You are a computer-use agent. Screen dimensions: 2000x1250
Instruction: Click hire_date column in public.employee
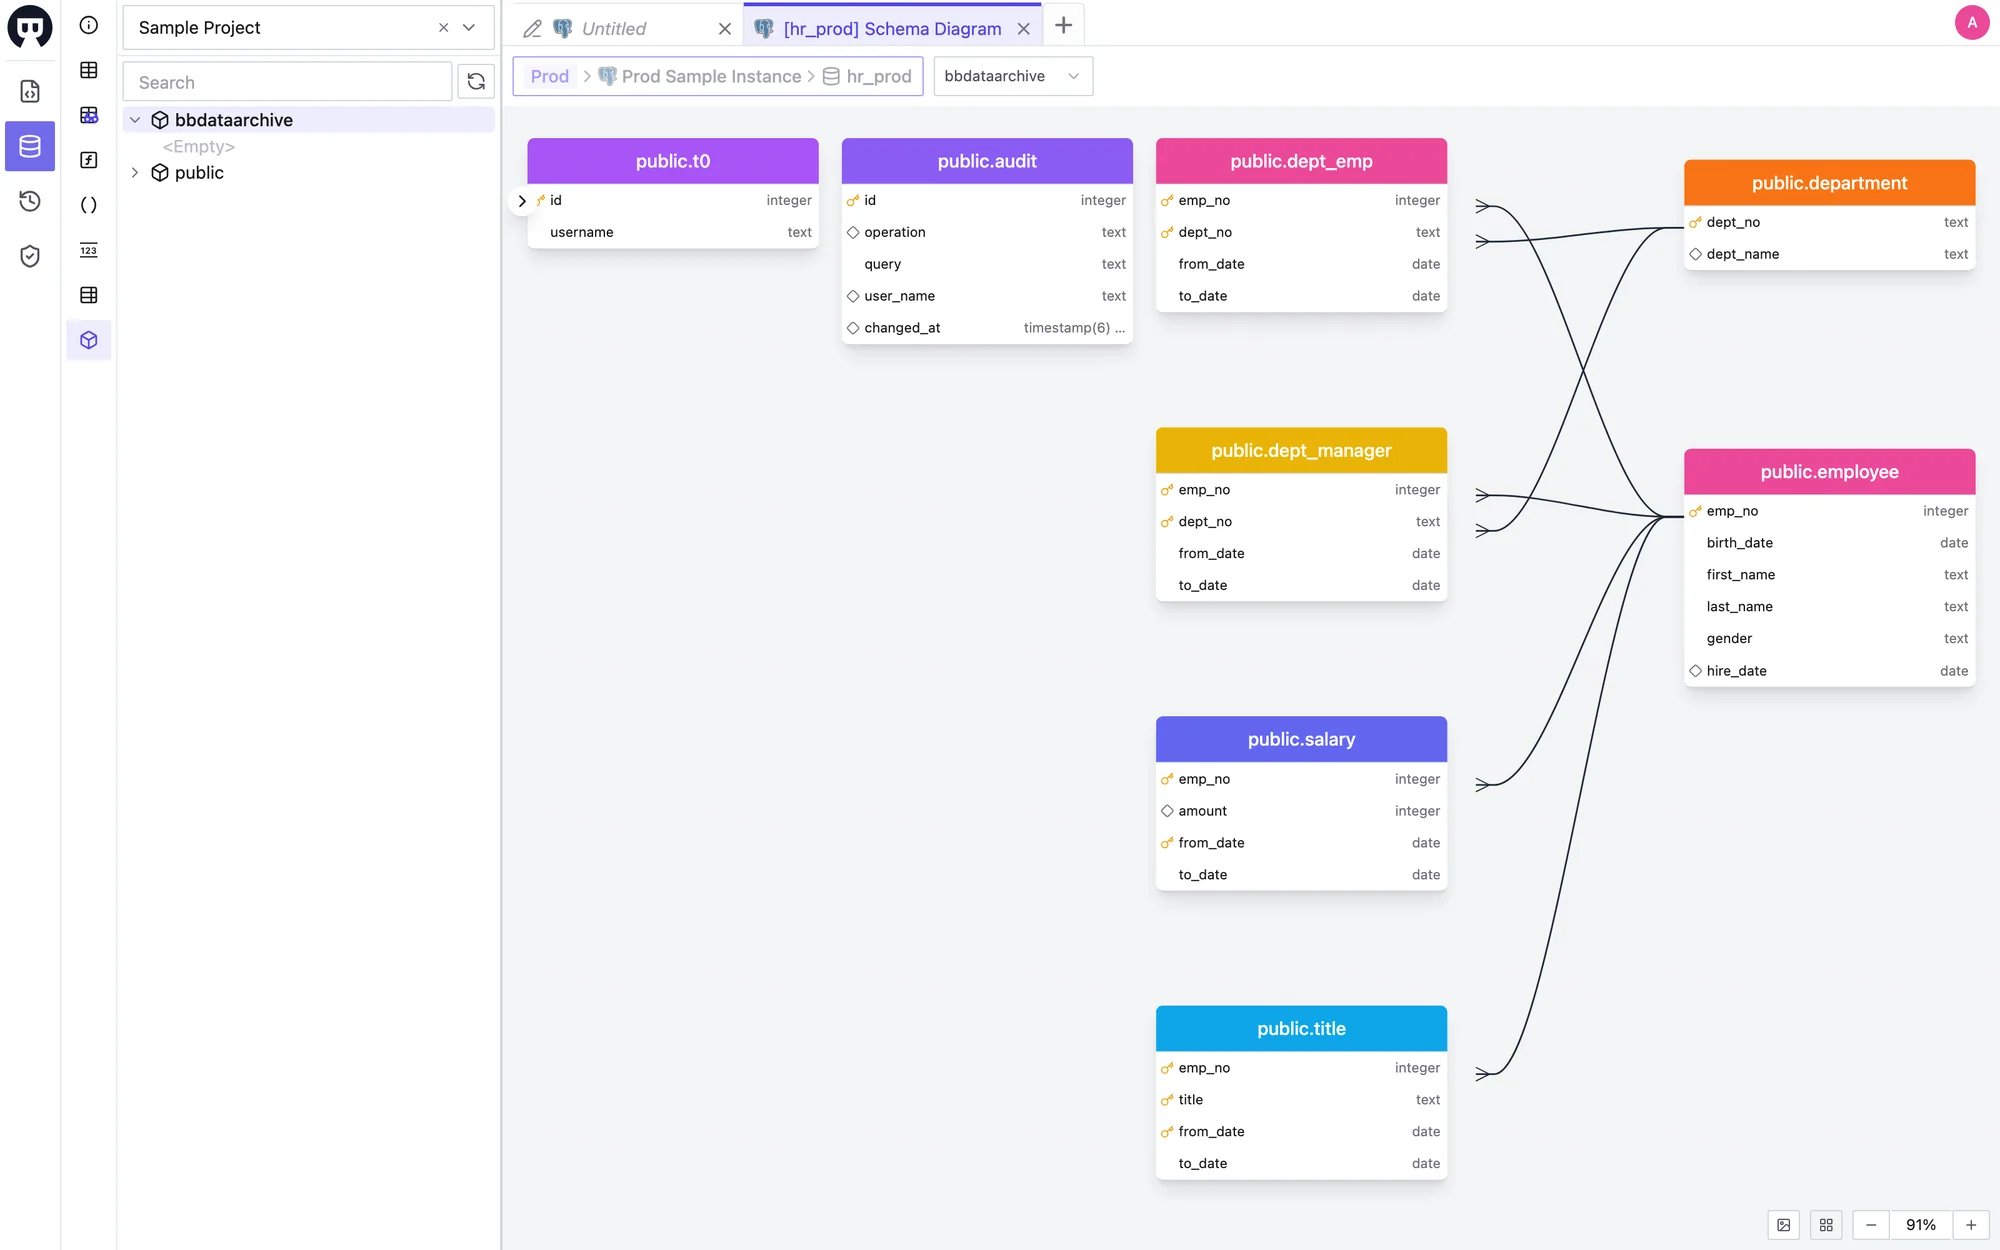(x=1829, y=671)
